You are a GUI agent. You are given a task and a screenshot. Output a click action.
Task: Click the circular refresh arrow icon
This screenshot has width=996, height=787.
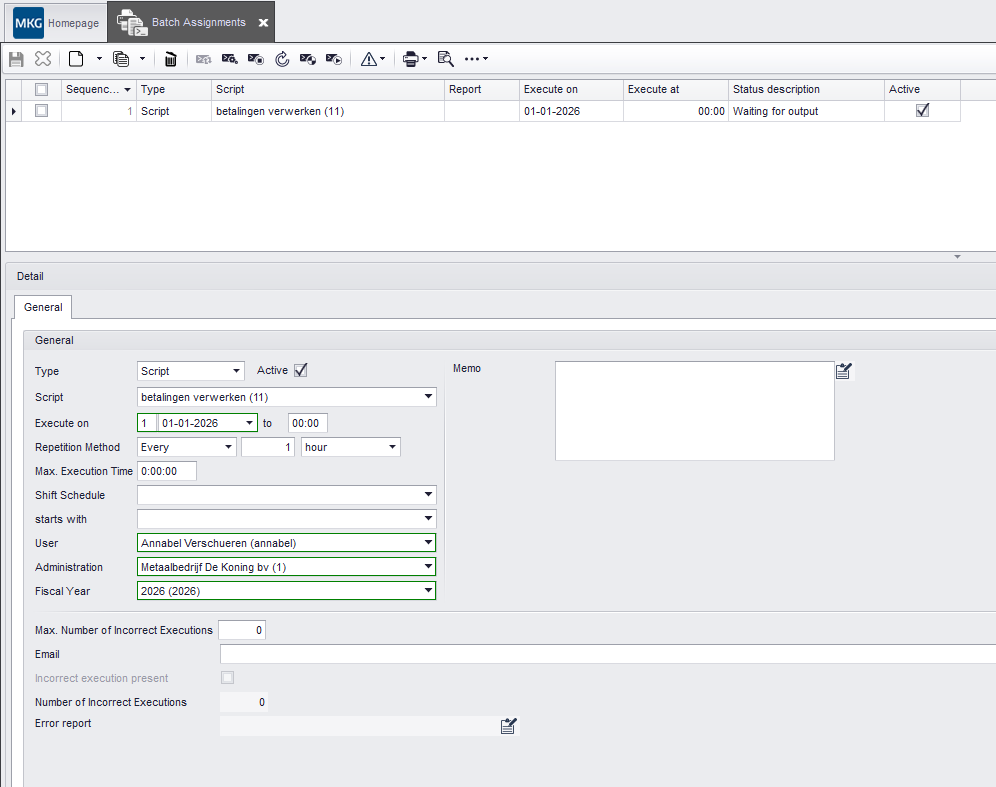282,60
